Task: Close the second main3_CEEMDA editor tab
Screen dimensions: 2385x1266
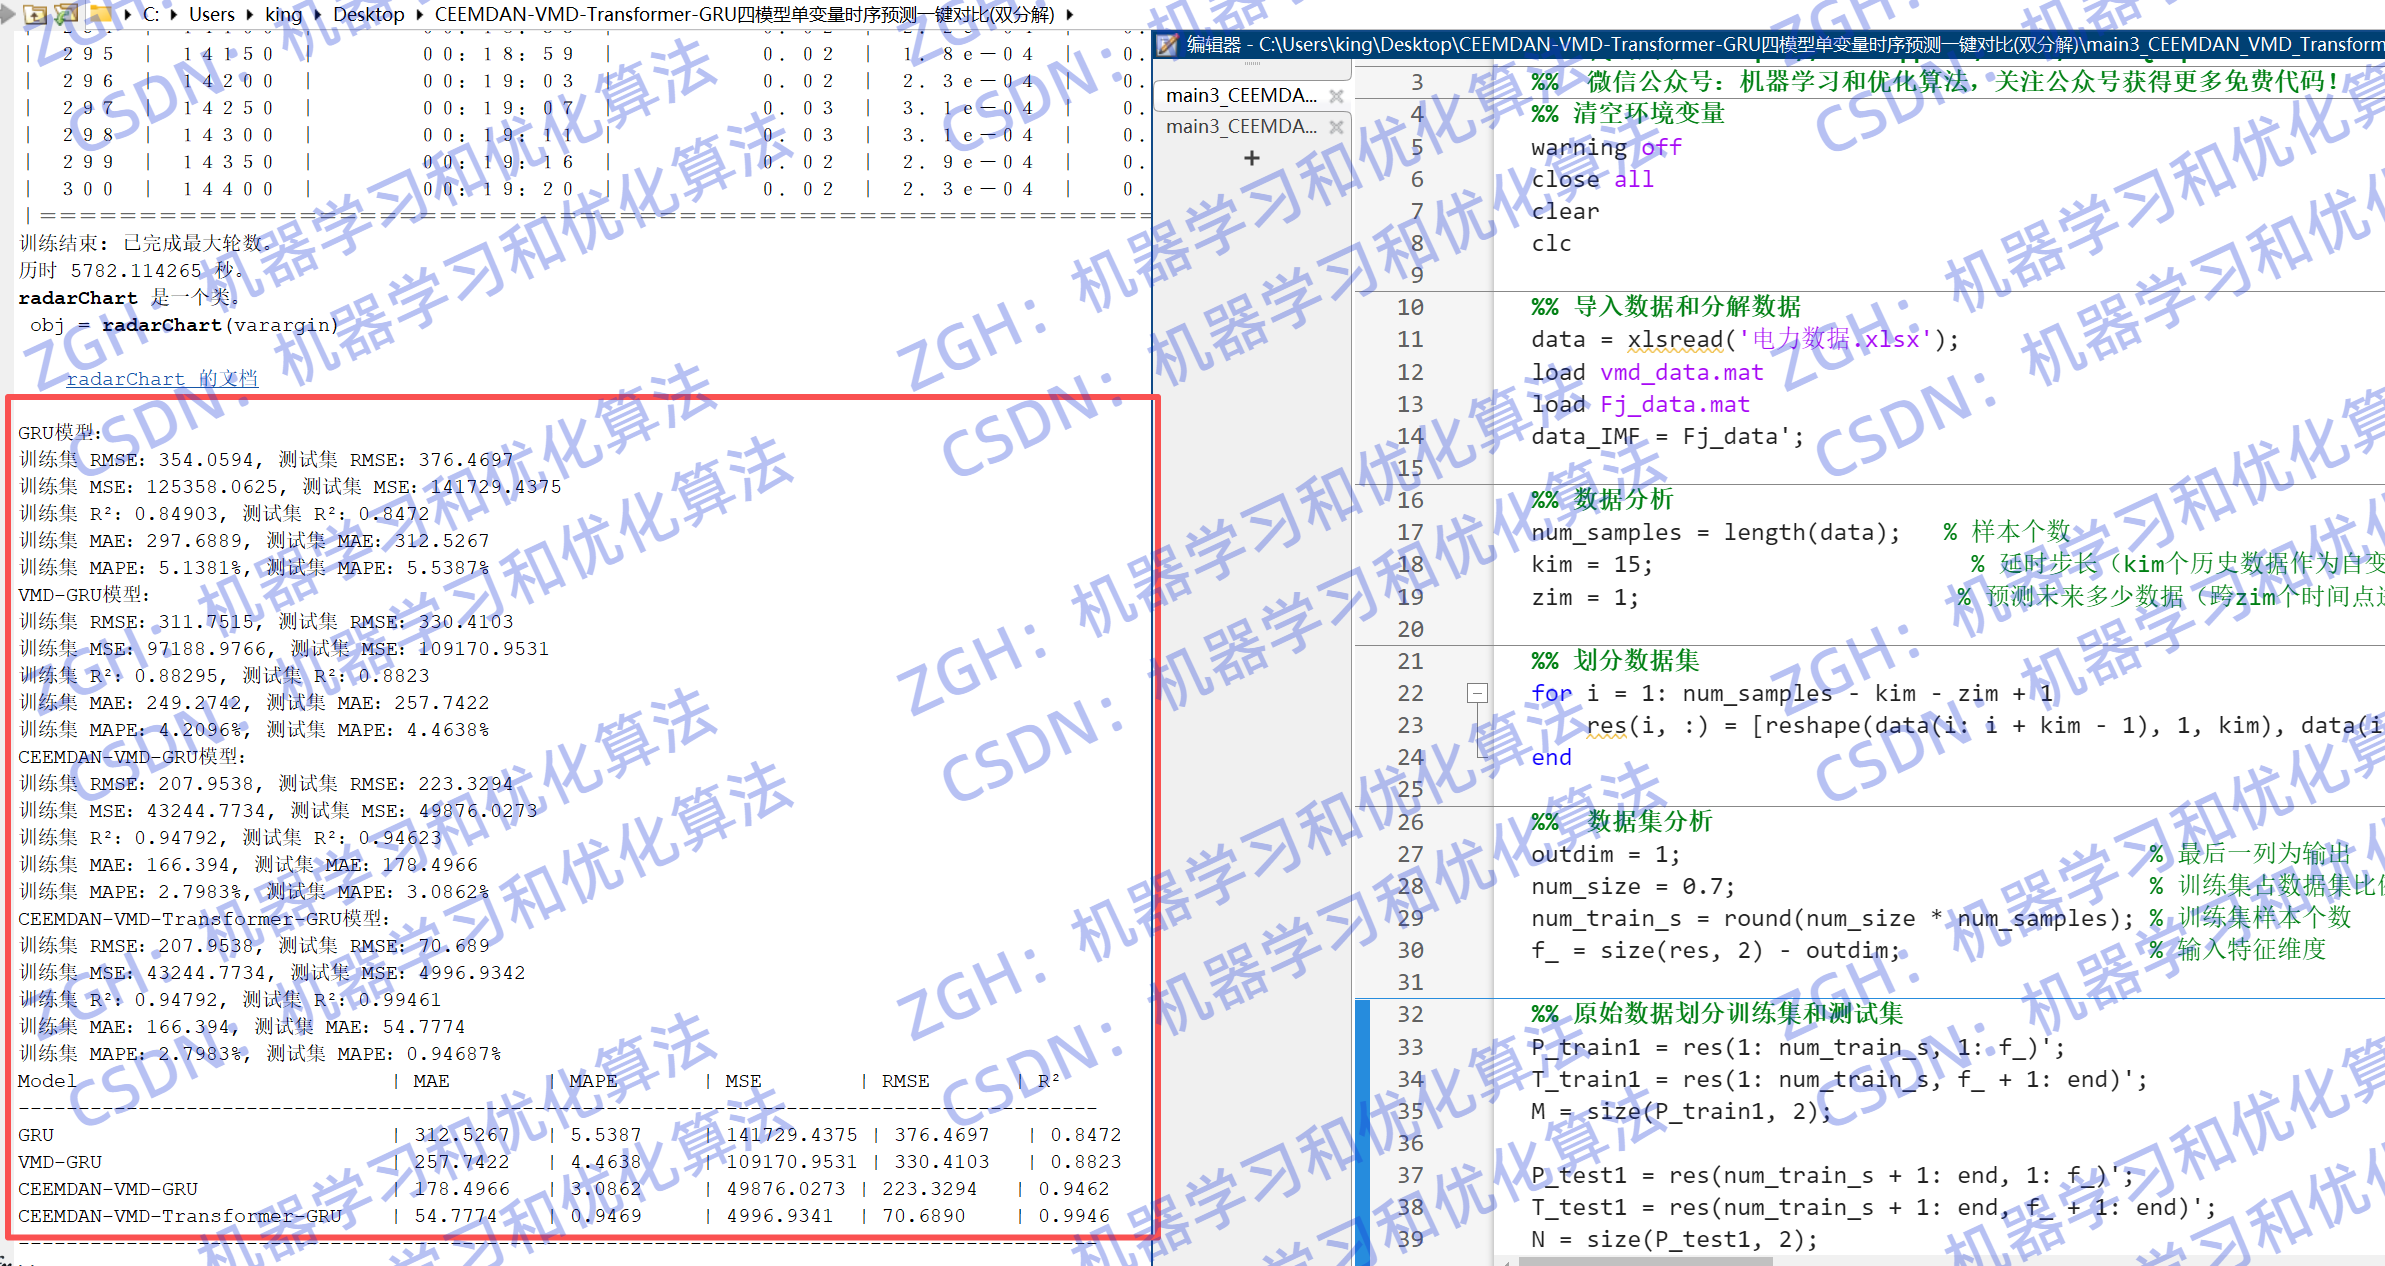Action: [x=1336, y=127]
